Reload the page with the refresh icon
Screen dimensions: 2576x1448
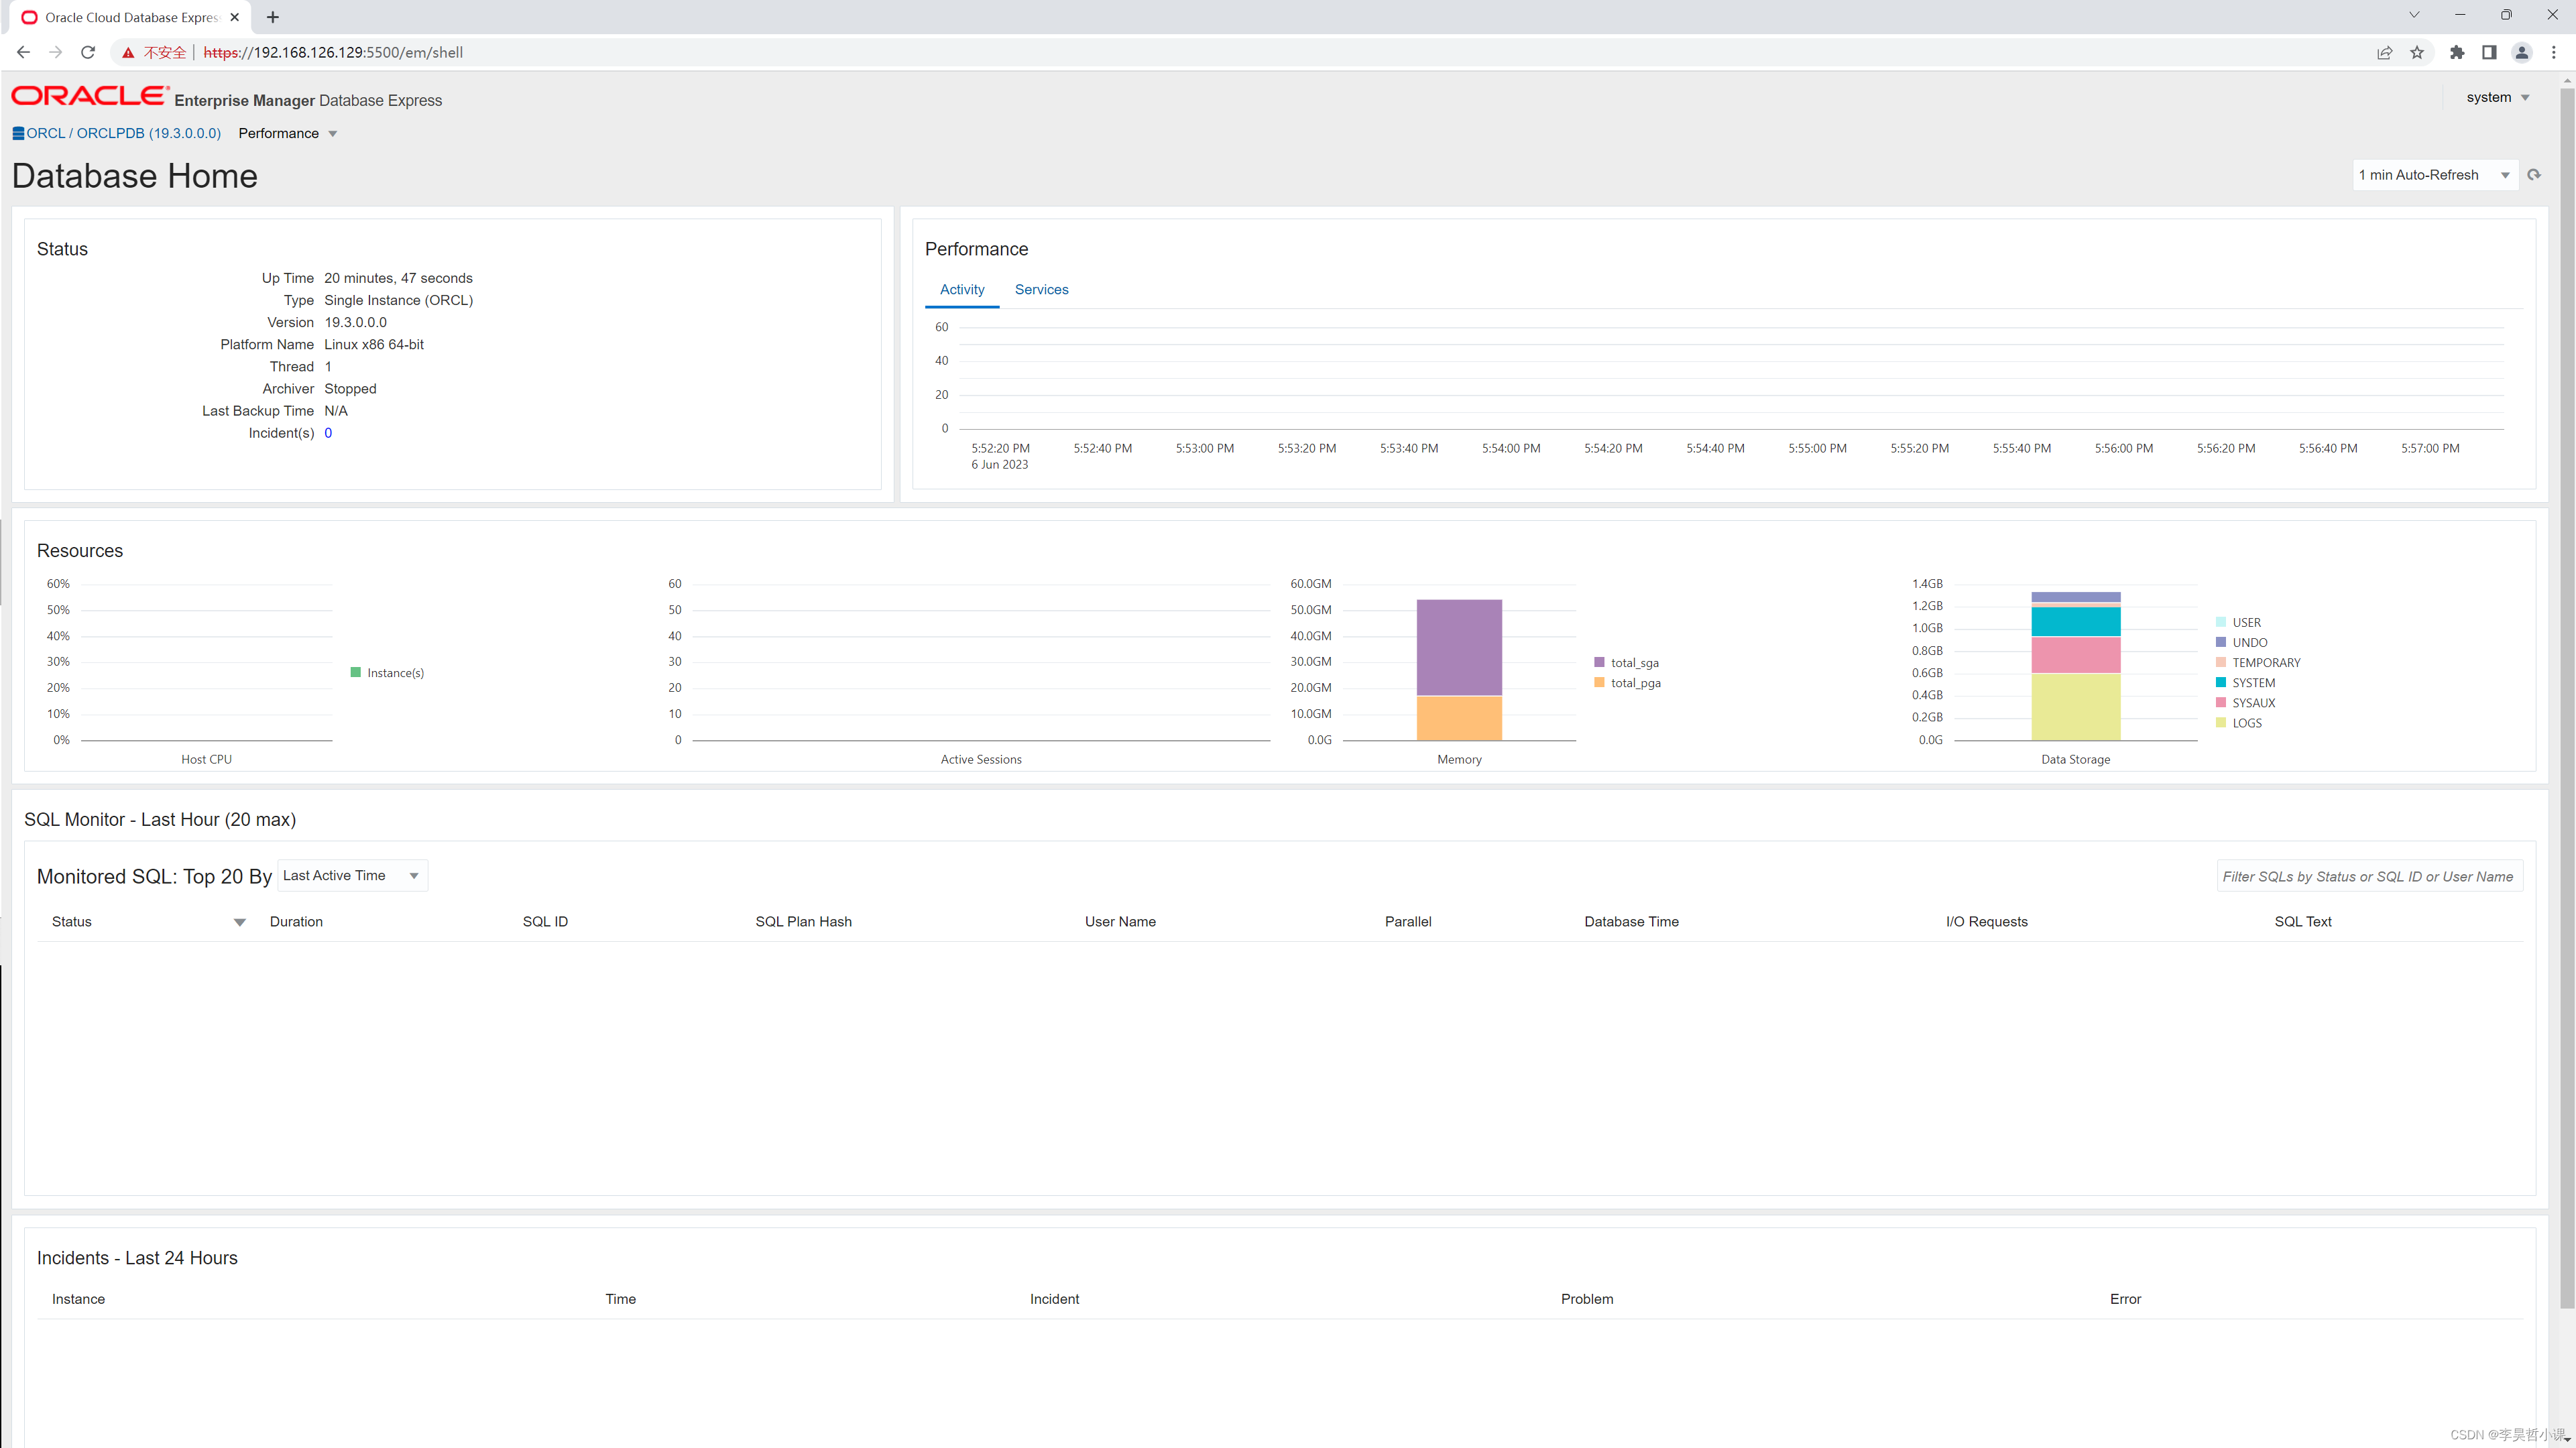tap(88, 52)
